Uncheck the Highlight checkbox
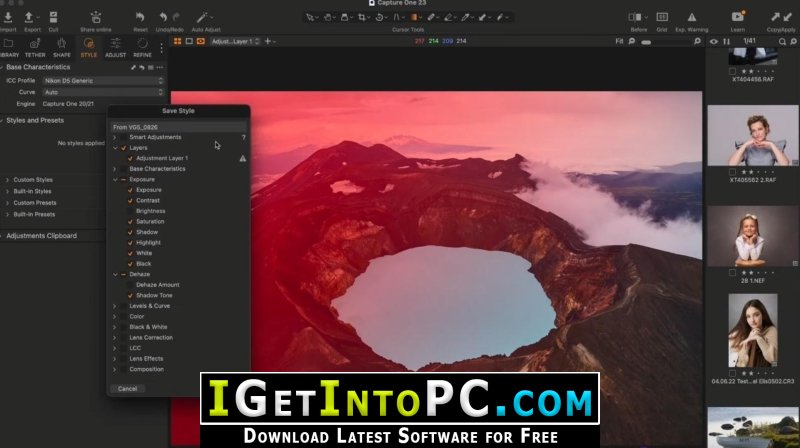 [x=130, y=243]
